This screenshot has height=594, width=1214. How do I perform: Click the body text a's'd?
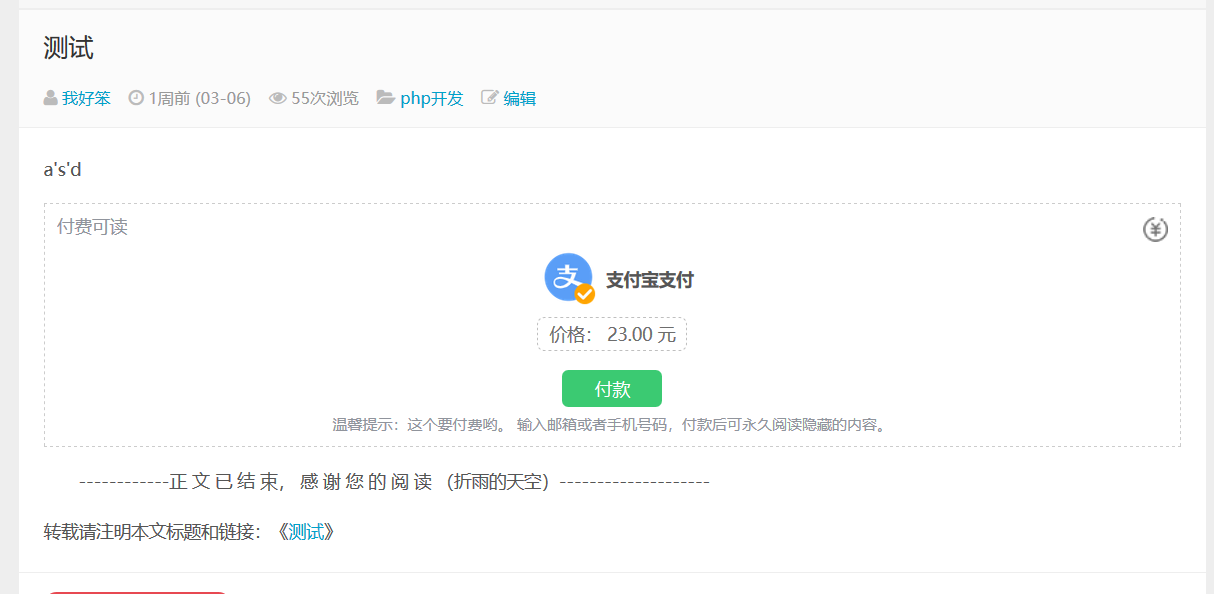62,169
